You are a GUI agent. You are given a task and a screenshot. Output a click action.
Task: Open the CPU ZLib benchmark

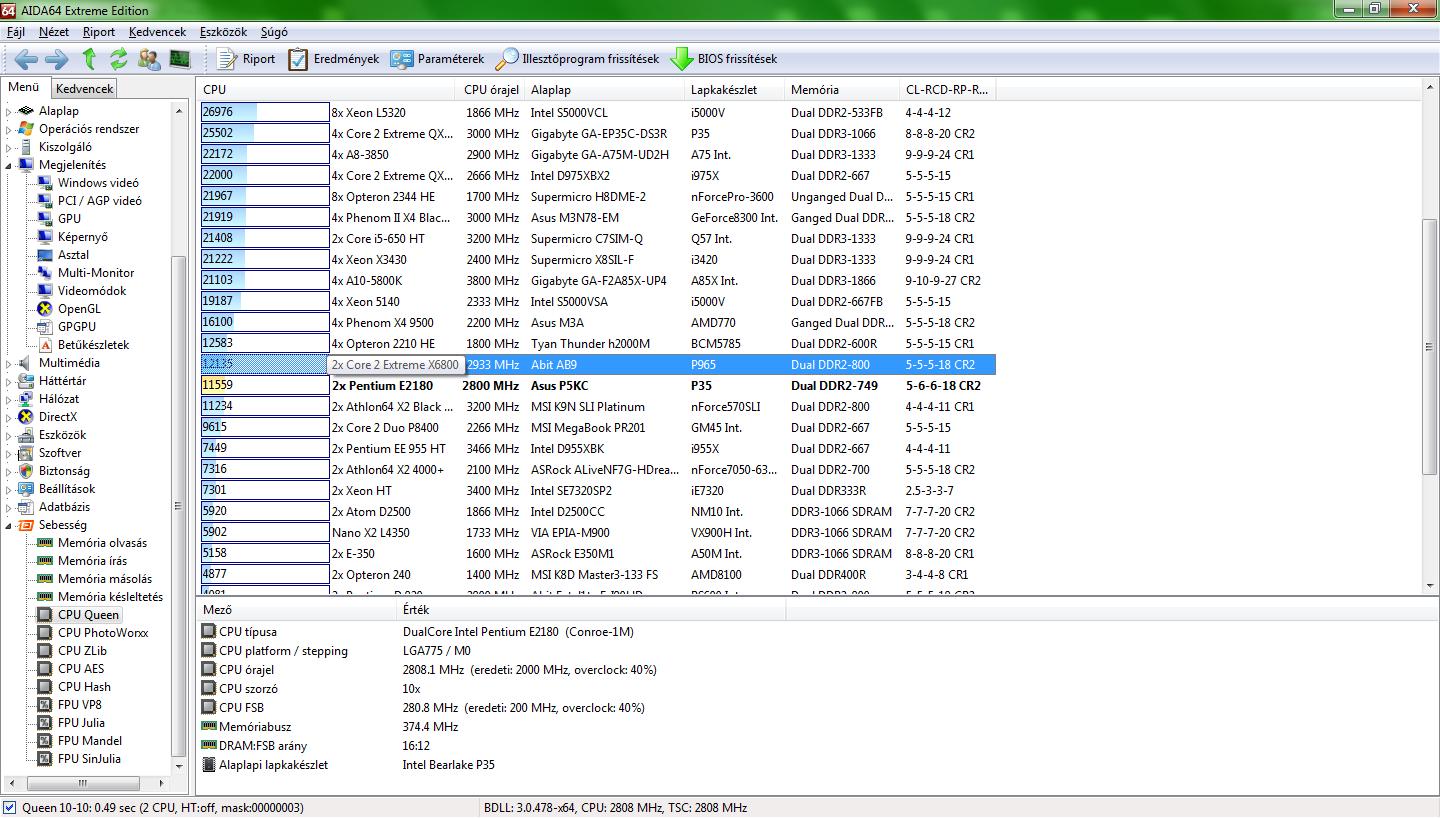(x=82, y=651)
